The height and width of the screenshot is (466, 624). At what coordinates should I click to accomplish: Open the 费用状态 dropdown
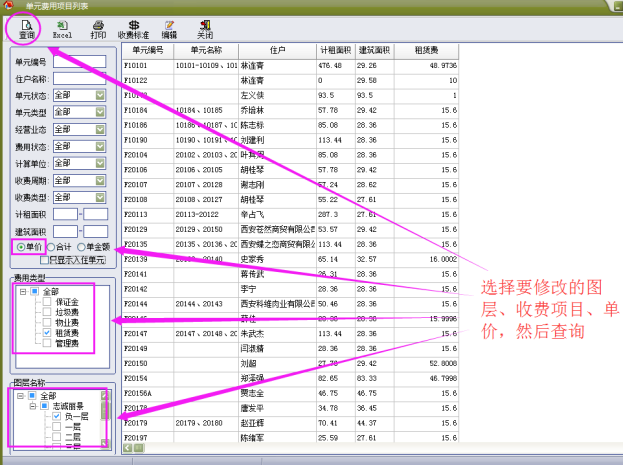[x=100, y=147]
